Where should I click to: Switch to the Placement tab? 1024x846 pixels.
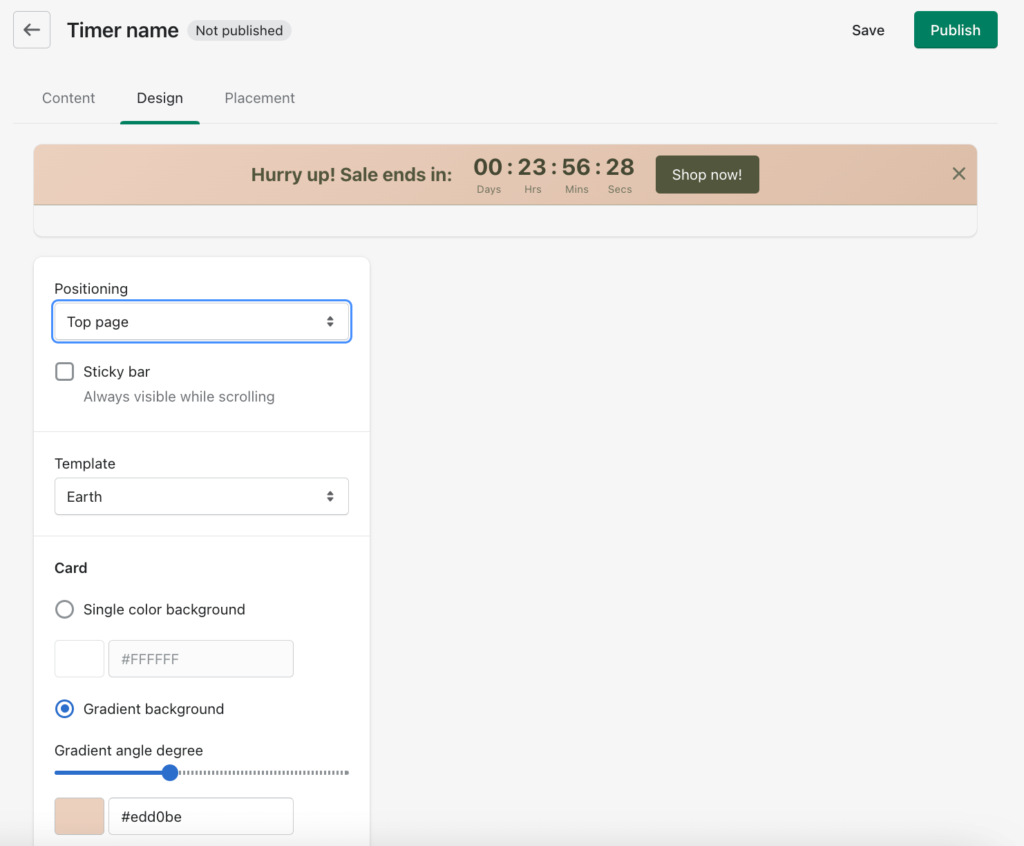pyautogui.click(x=259, y=98)
